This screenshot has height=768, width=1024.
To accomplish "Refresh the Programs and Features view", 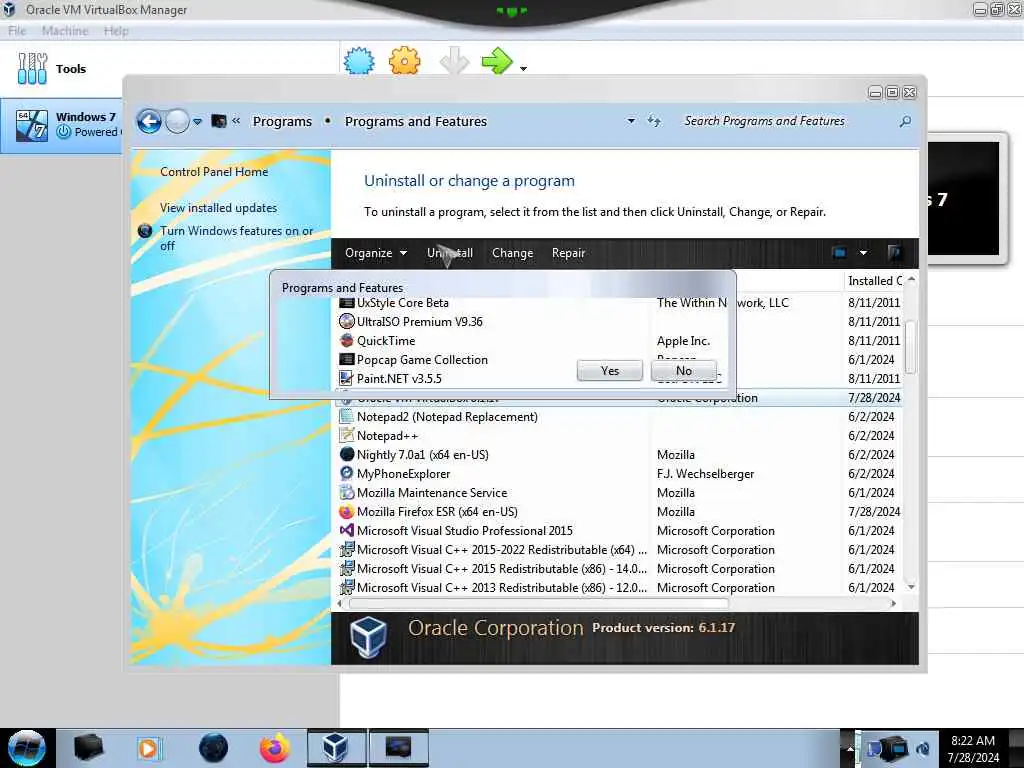I will click(654, 121).
